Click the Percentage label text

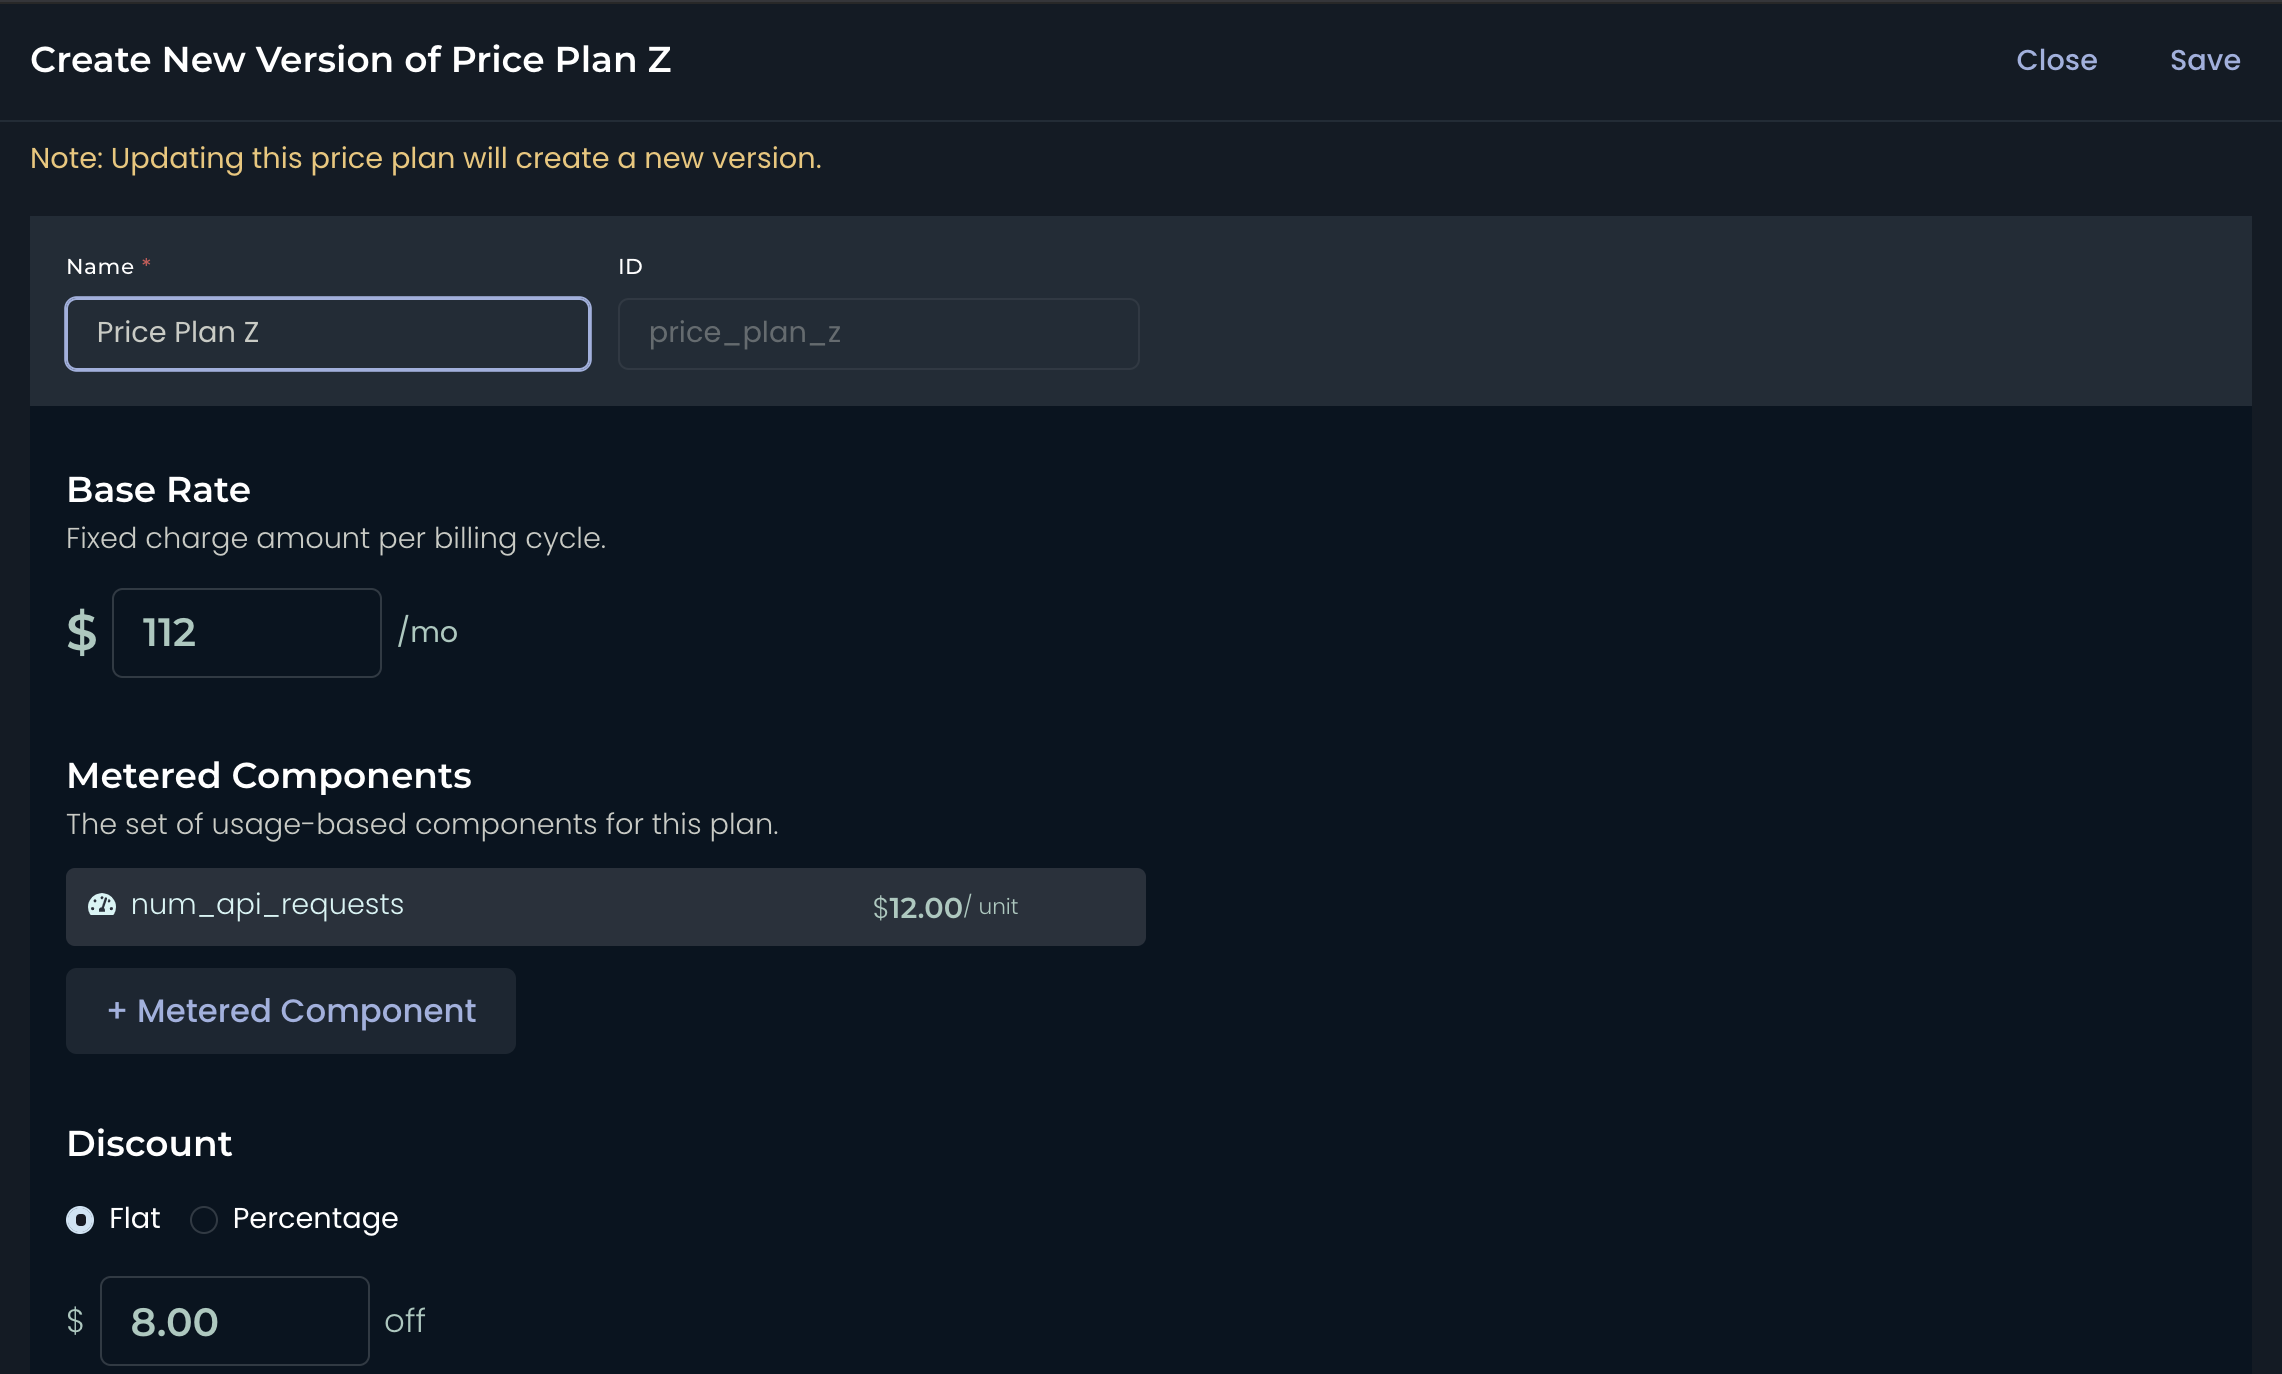click(315, 1218)
